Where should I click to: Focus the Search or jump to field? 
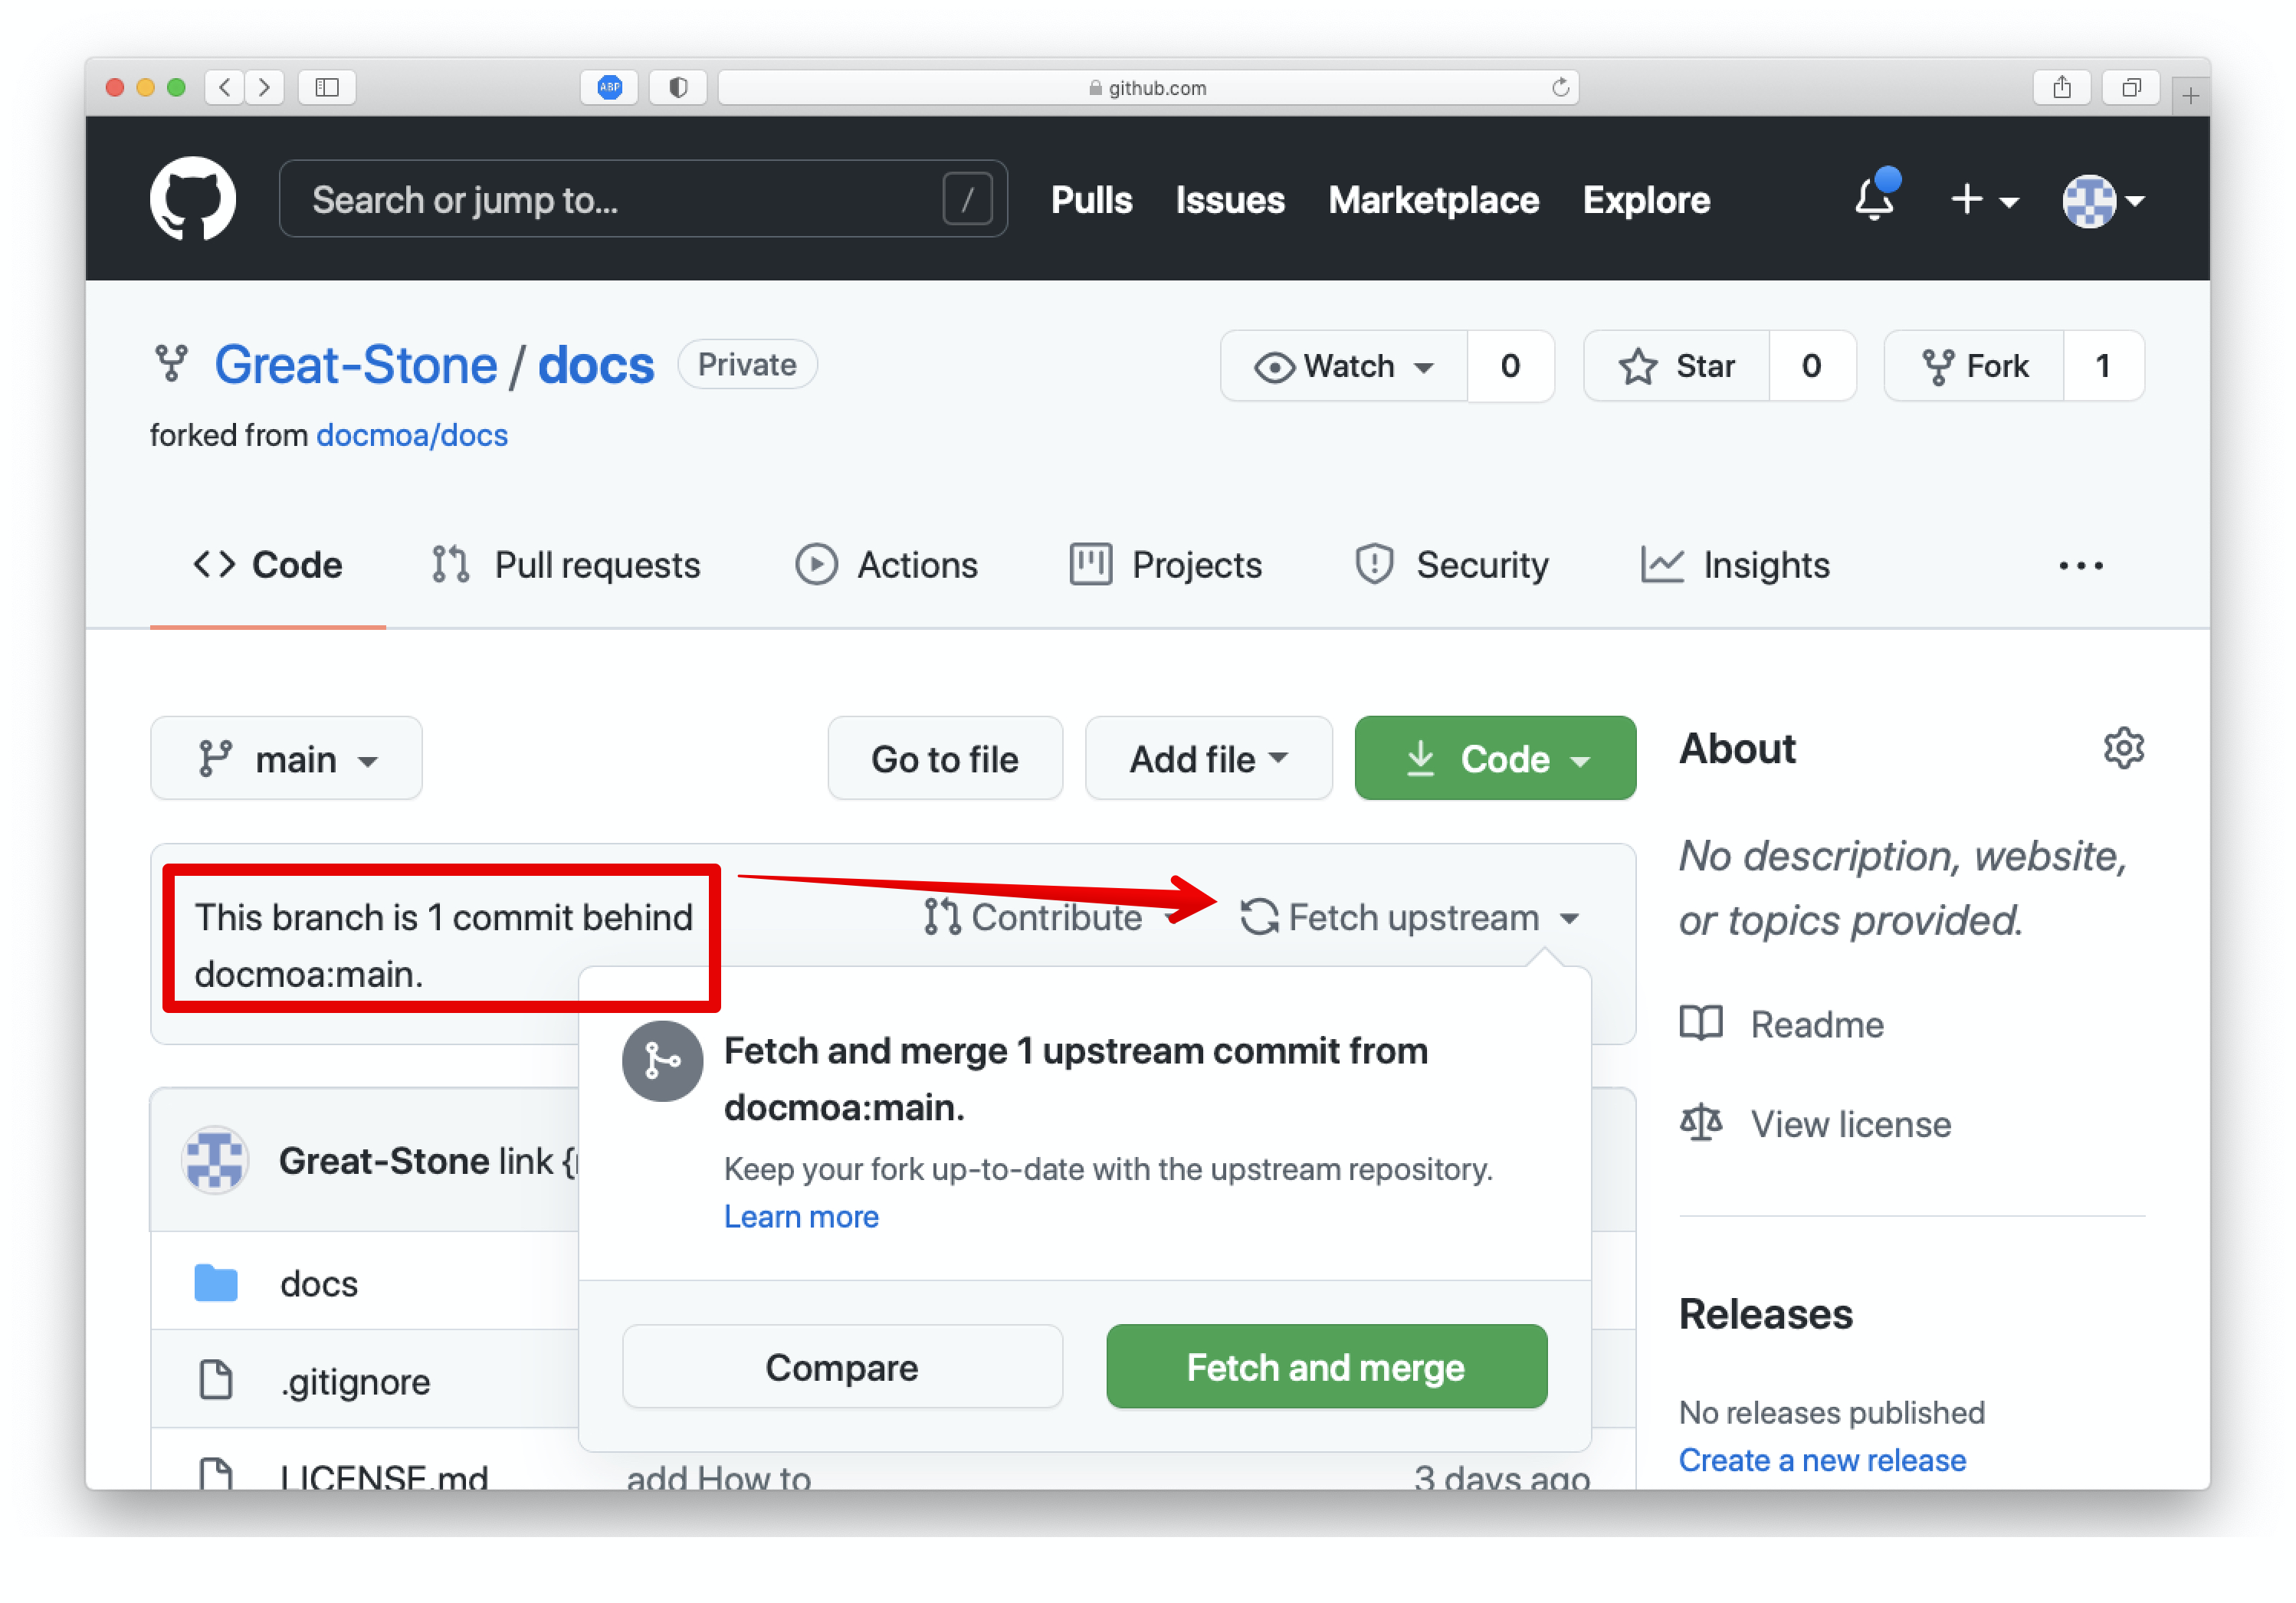[x=620, y=199]
